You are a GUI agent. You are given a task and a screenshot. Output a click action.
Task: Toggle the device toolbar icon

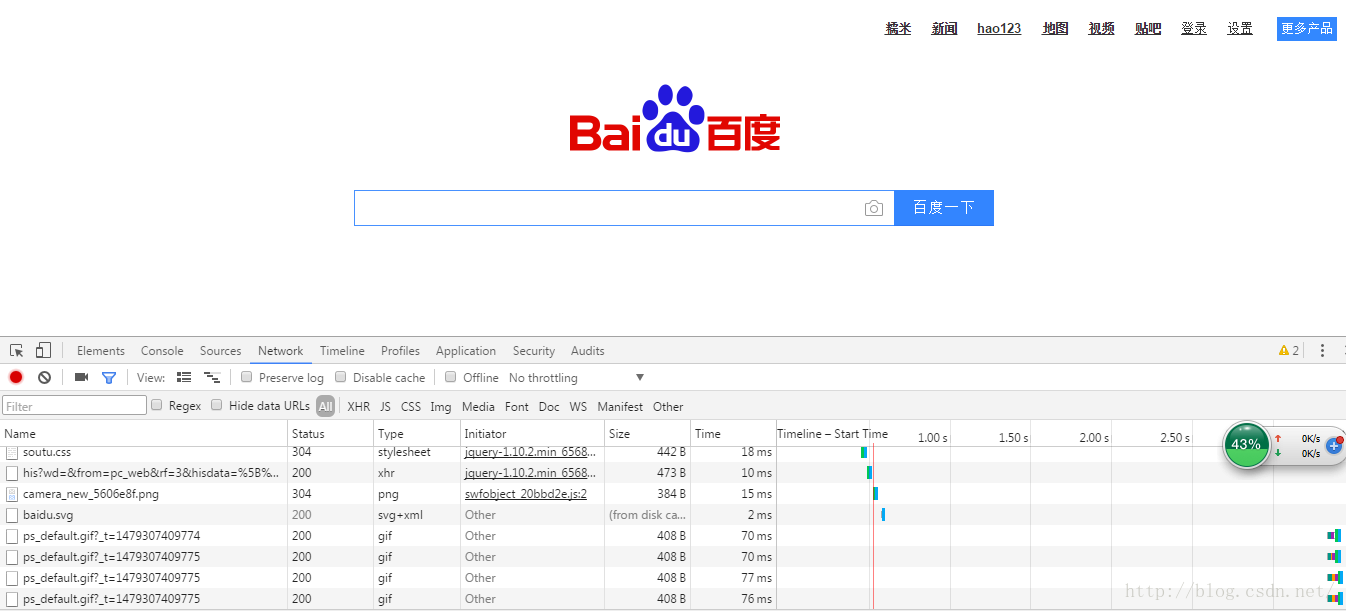tap(43, 350)
